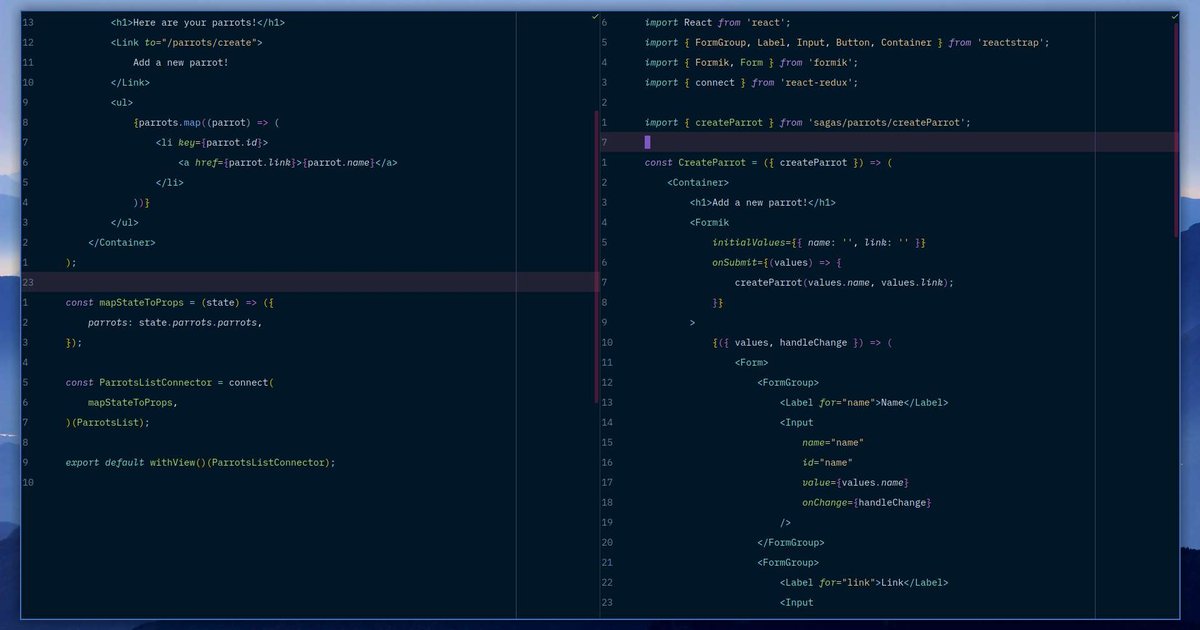Click import { Formik, Form } from 'formik' line
Image resolution: width=1200 pixels, height=630 pixels.
coord(752,62)
